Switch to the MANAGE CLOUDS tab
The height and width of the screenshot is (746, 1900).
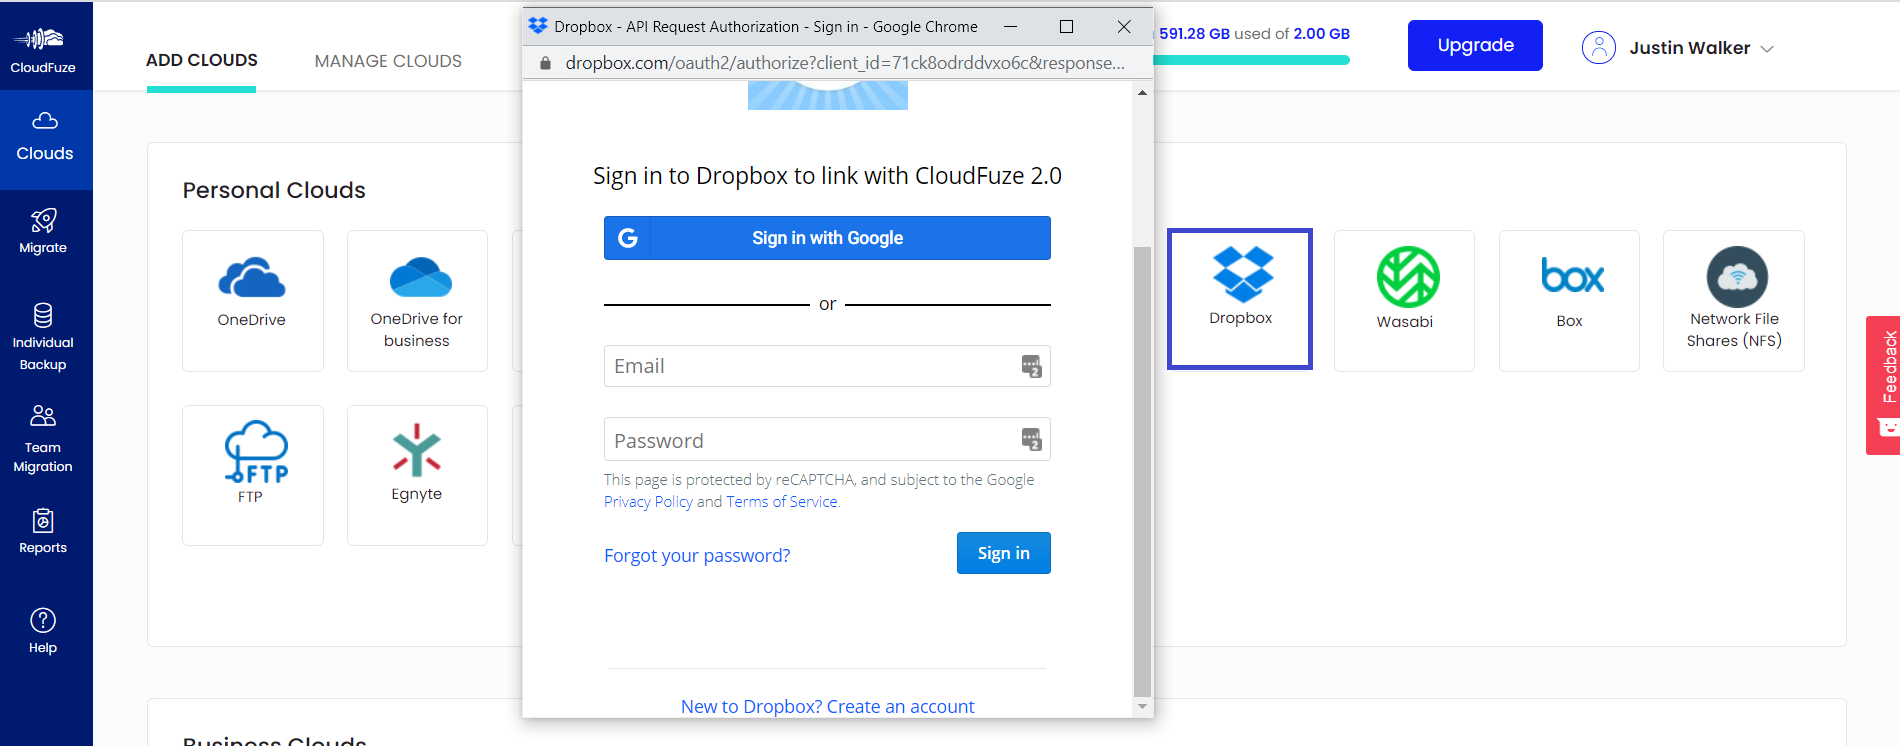click(x=388, y=61)
